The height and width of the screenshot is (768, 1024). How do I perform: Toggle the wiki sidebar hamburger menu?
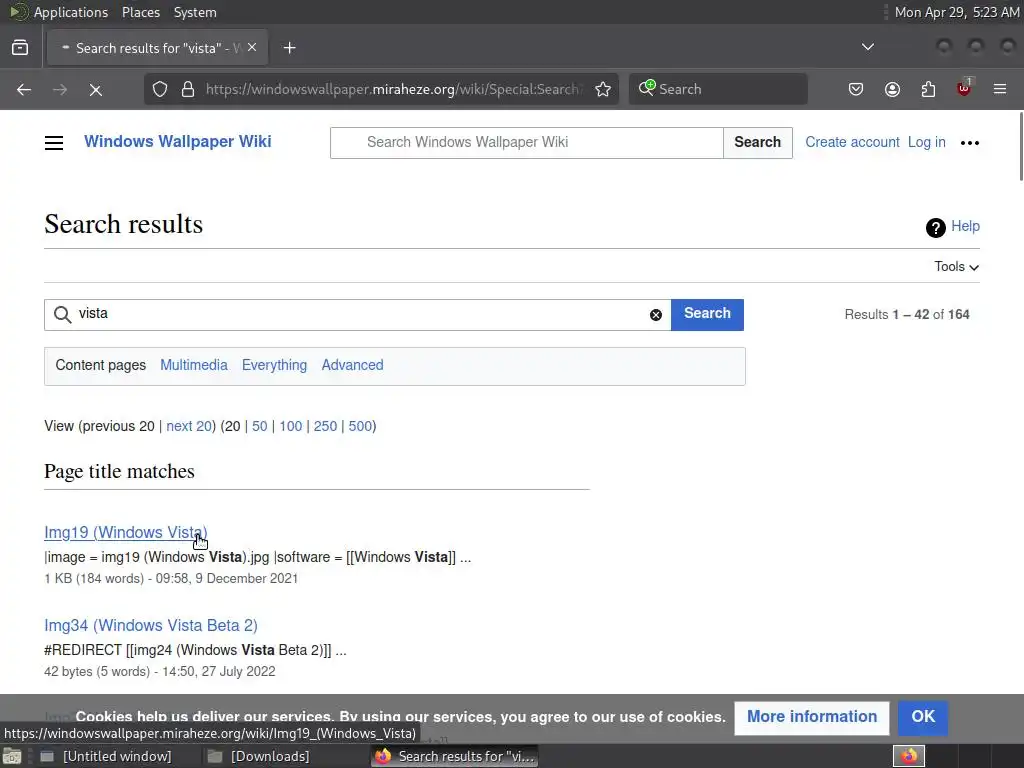point(54,142)
